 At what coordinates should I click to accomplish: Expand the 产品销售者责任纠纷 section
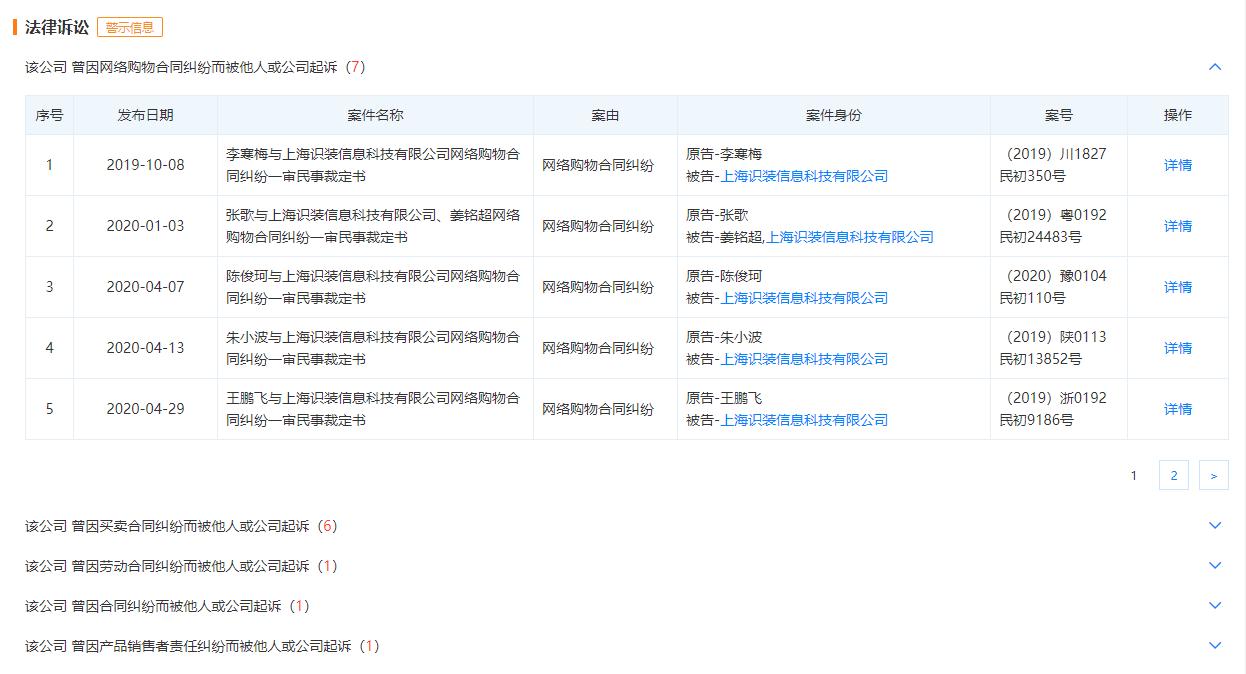[x=1215, y=646]
